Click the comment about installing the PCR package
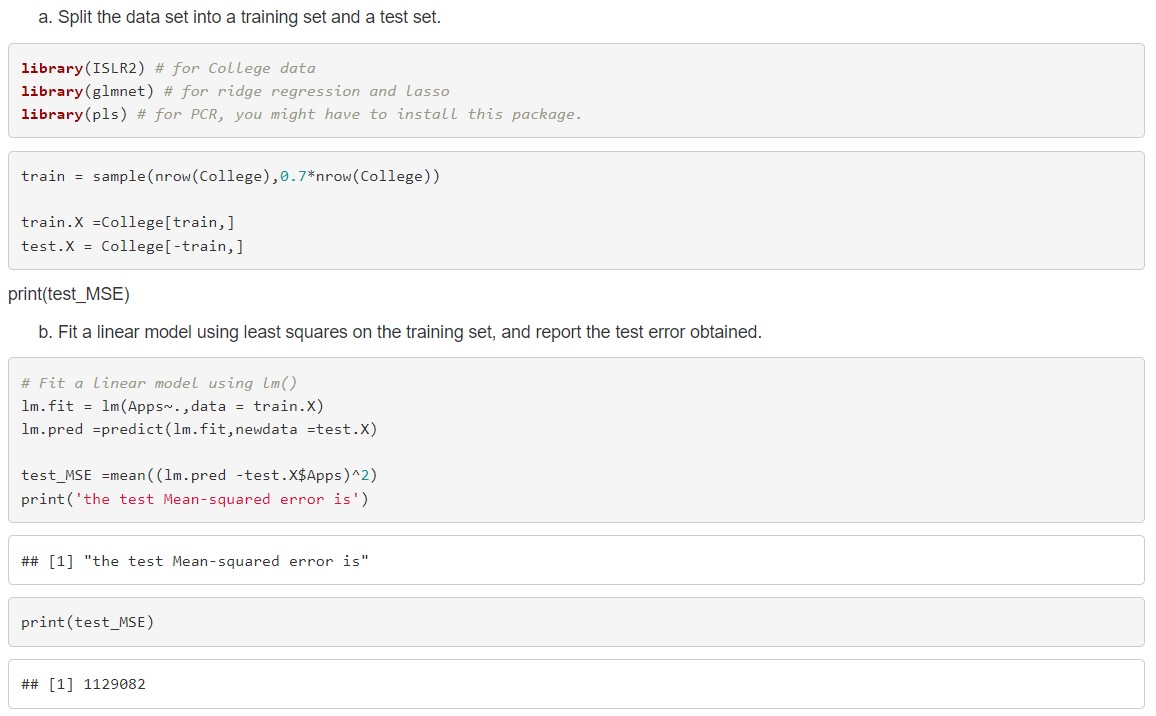 (359, 114)
